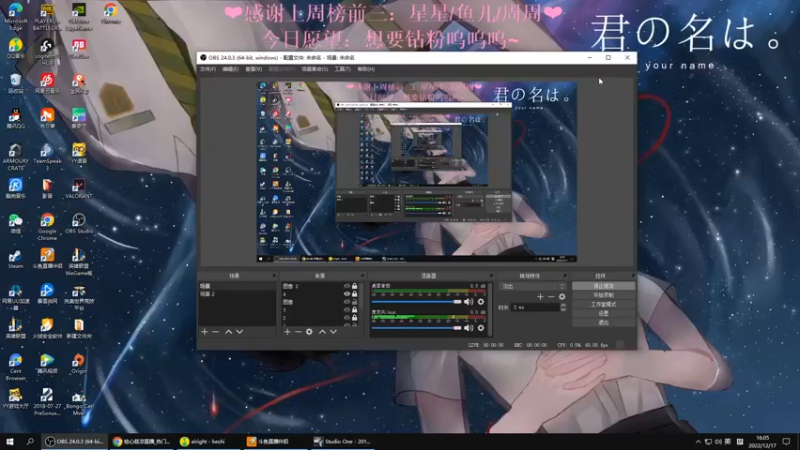Click the 麦克风/Aux volume slider
Image resolution: width=800 pixels, height=450 pixels.
coord(416,328)
